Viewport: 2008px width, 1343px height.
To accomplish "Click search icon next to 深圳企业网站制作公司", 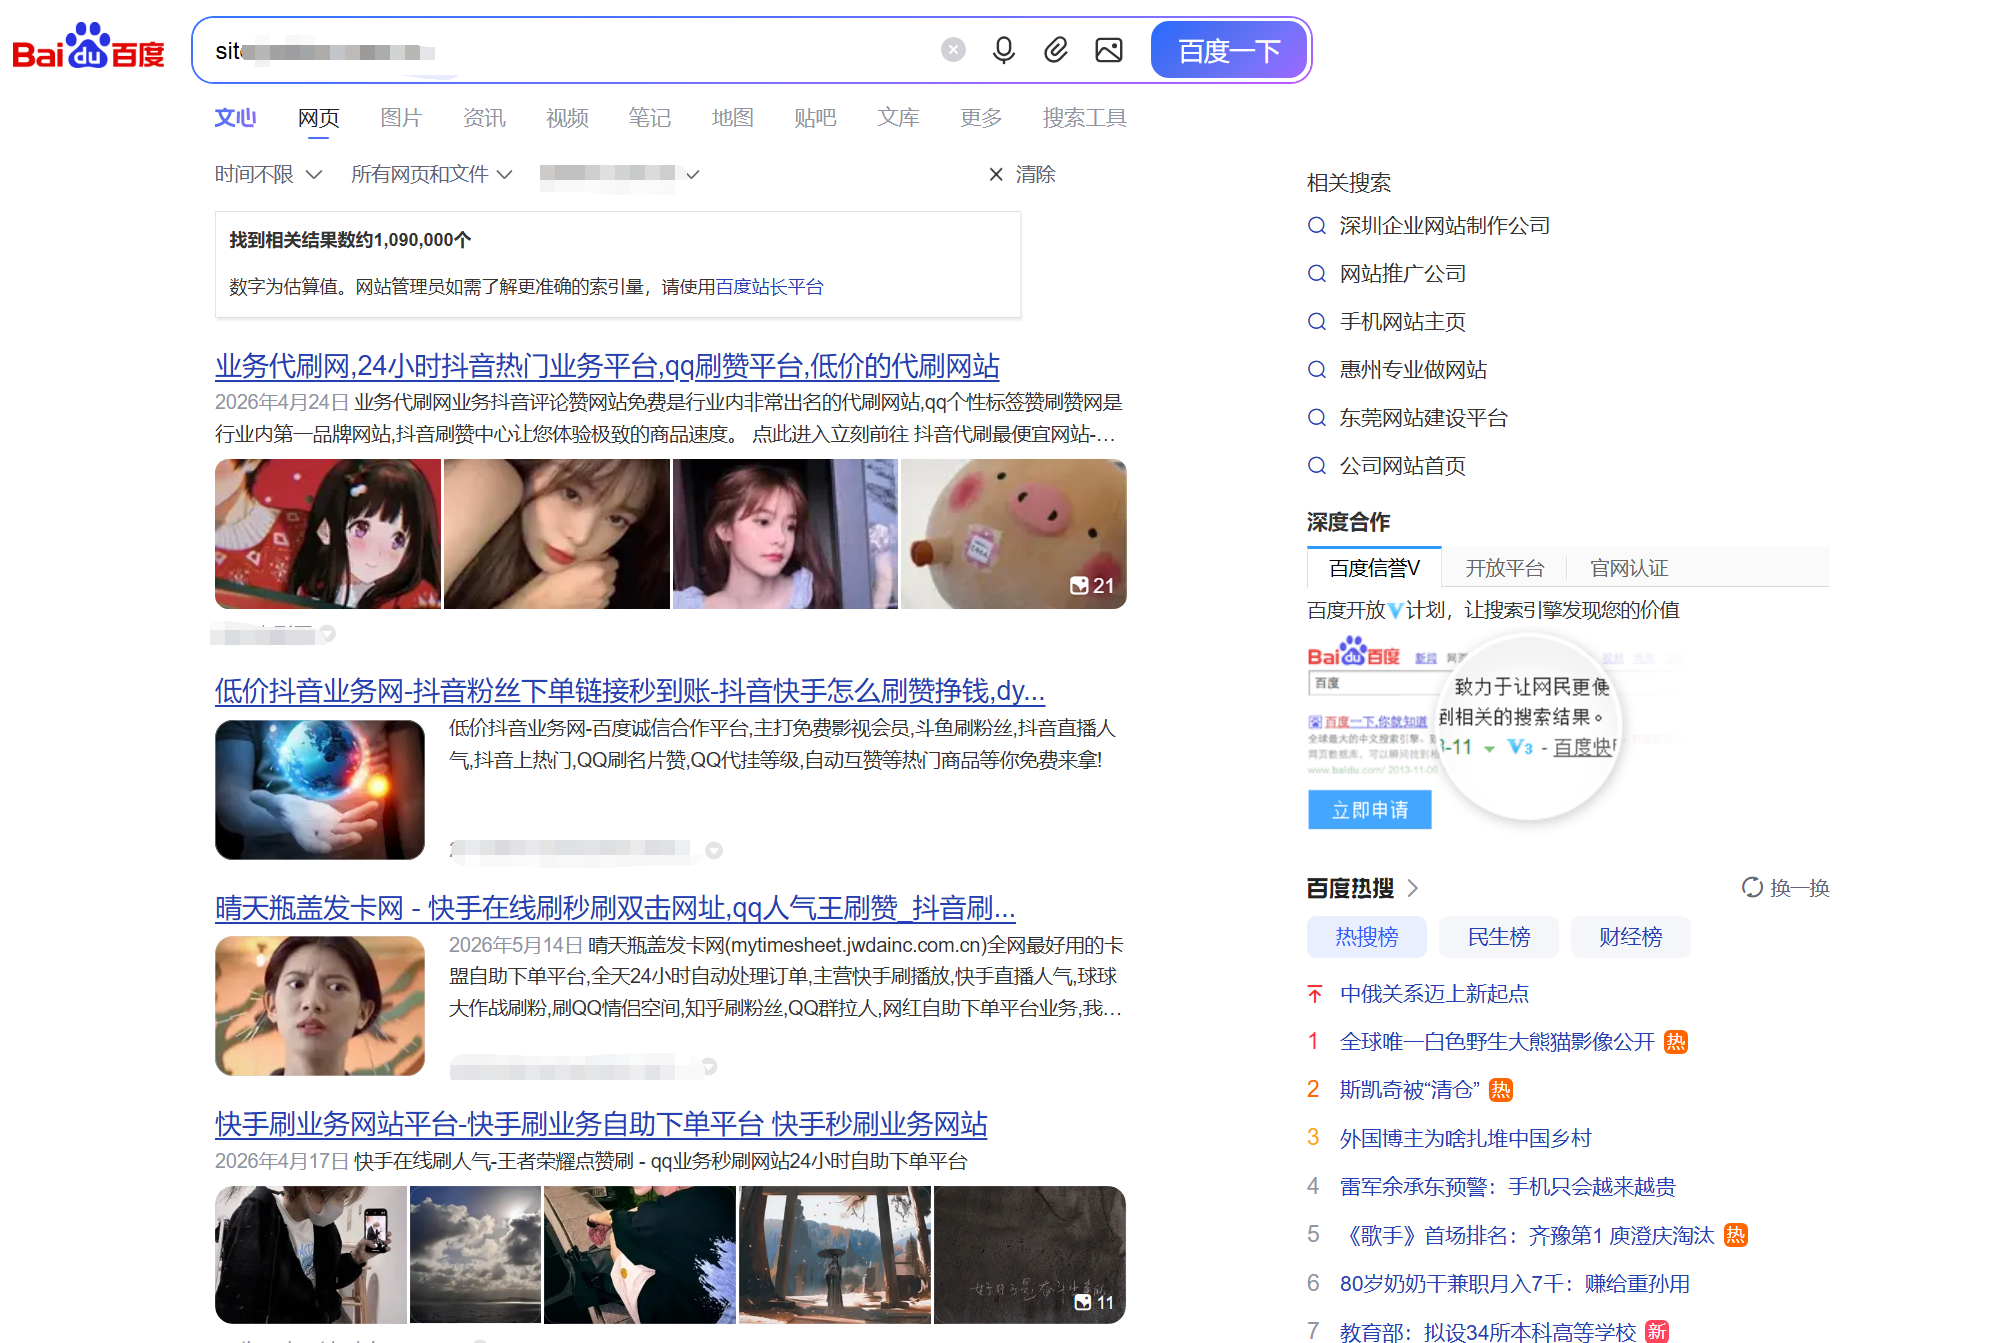I will pyautogui.click(x=1317, y=226).
